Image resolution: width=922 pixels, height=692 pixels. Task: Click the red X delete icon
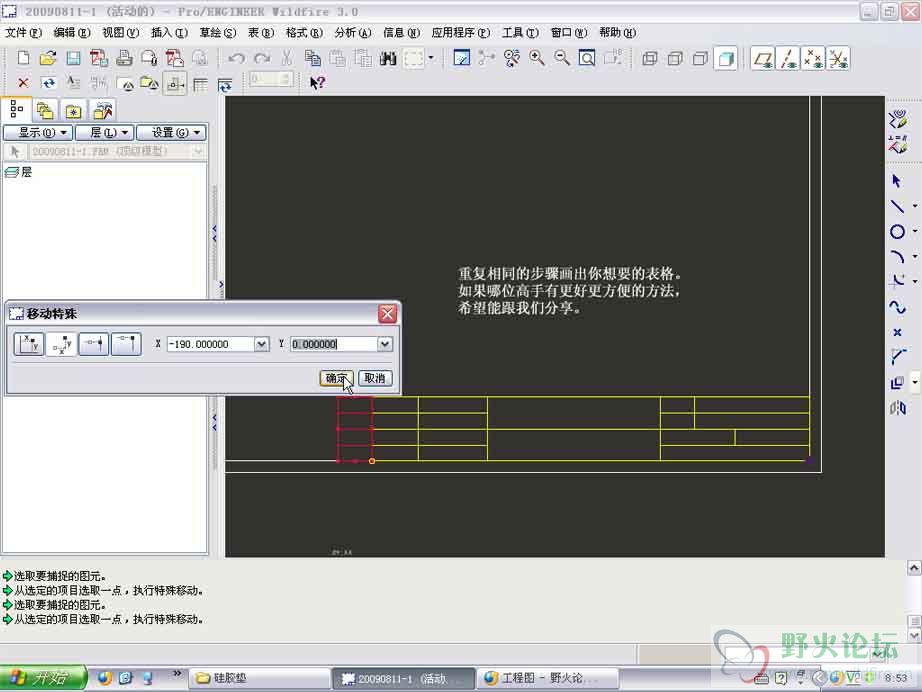pos(23,83)
